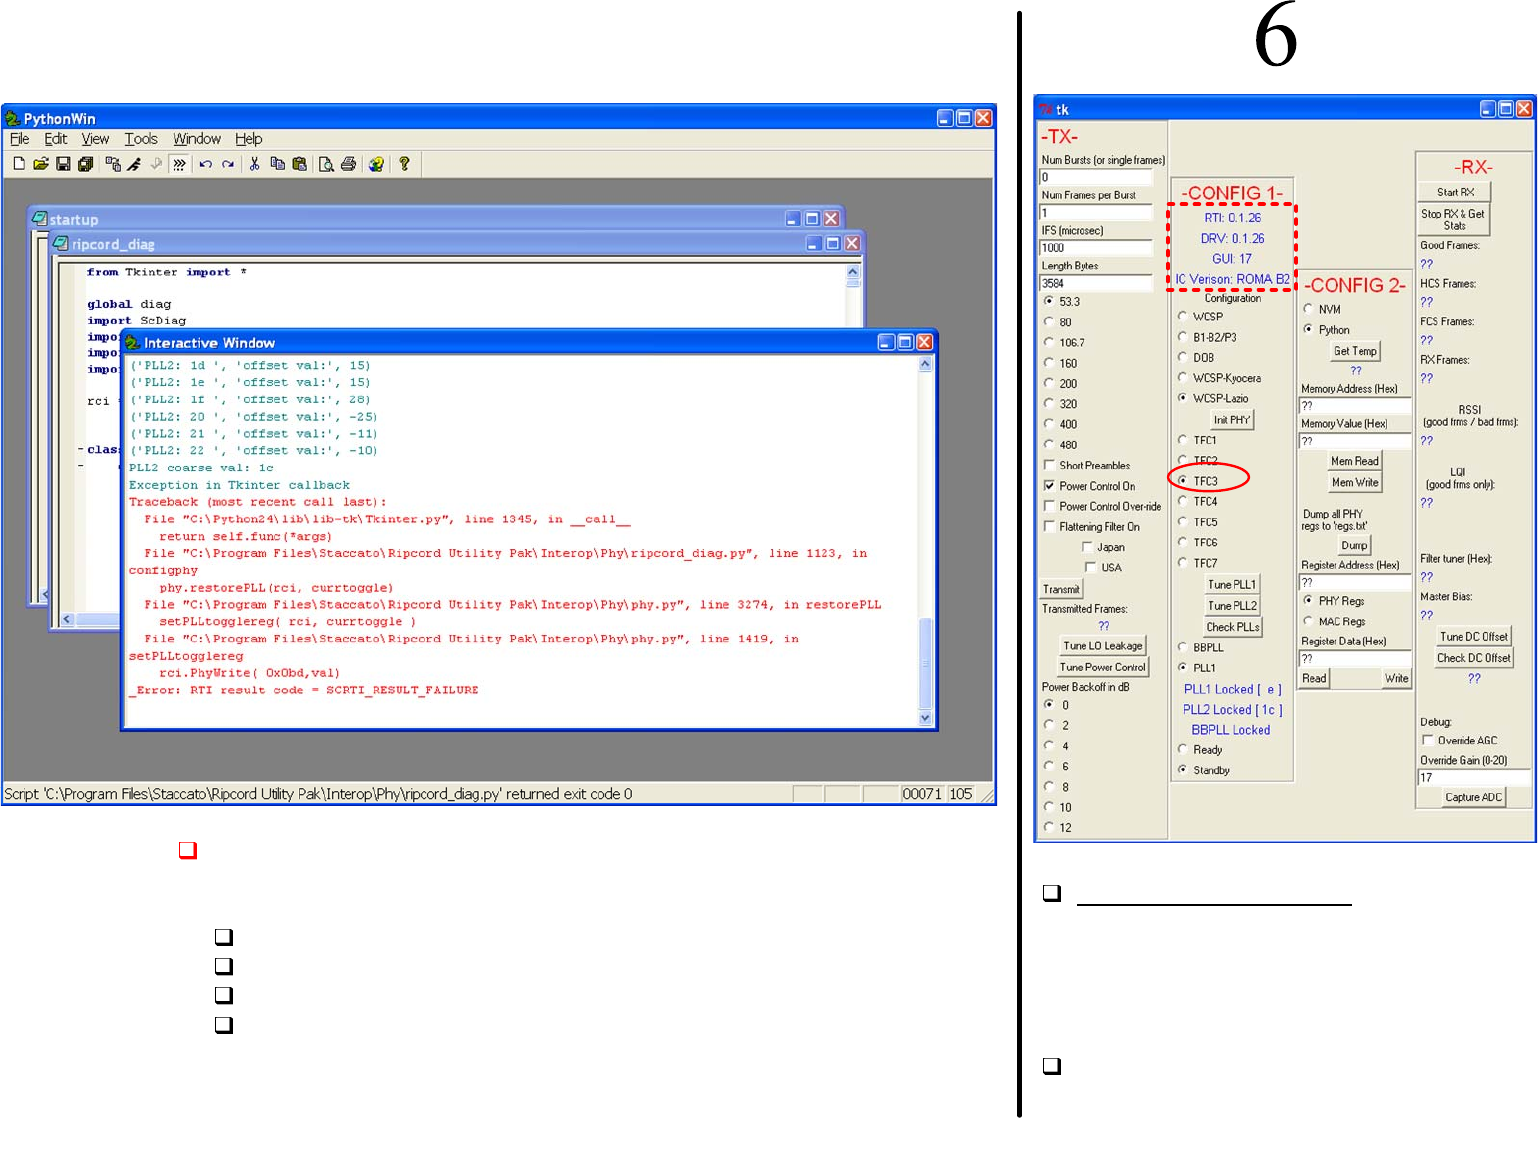Check the Override AGC checkbox
Screen dimensions: 1538x1163
[1428, 740]
